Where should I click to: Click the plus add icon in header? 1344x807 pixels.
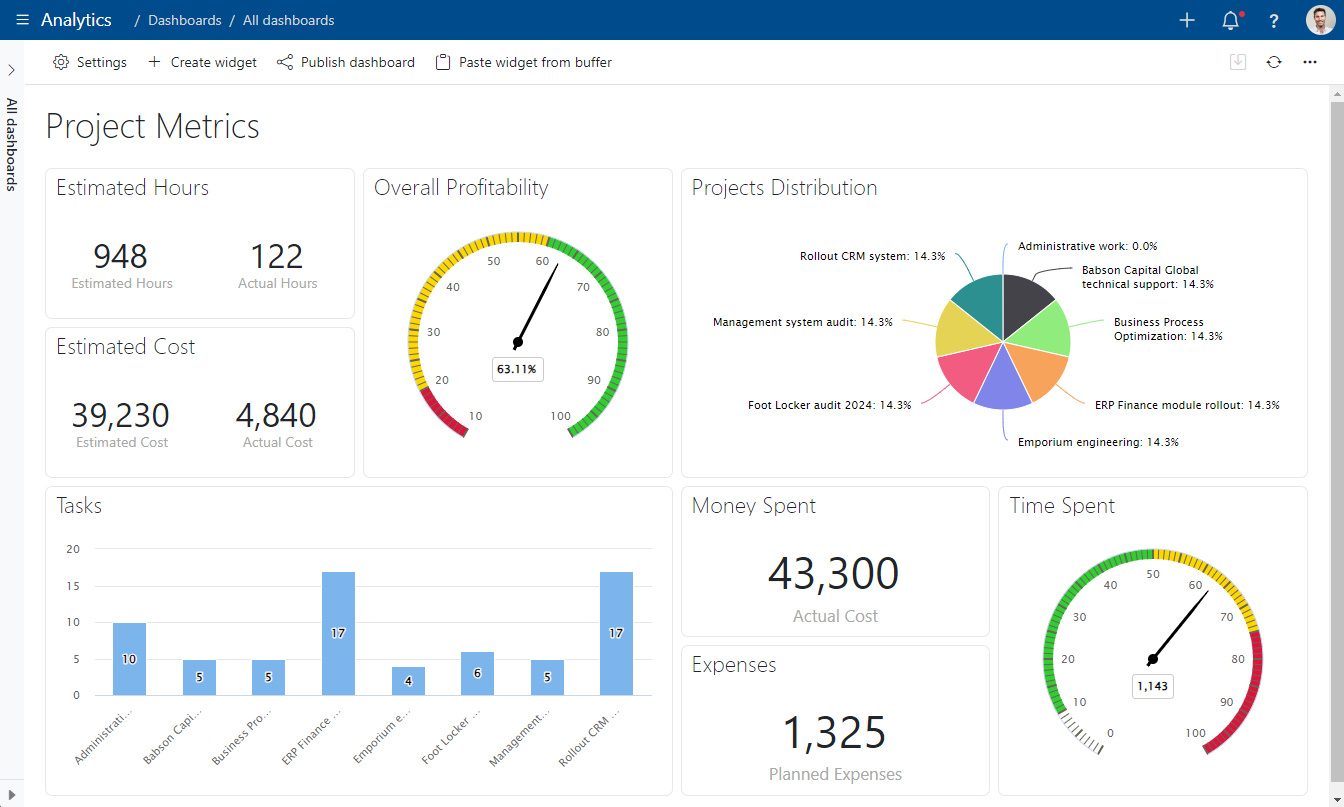1187,20
